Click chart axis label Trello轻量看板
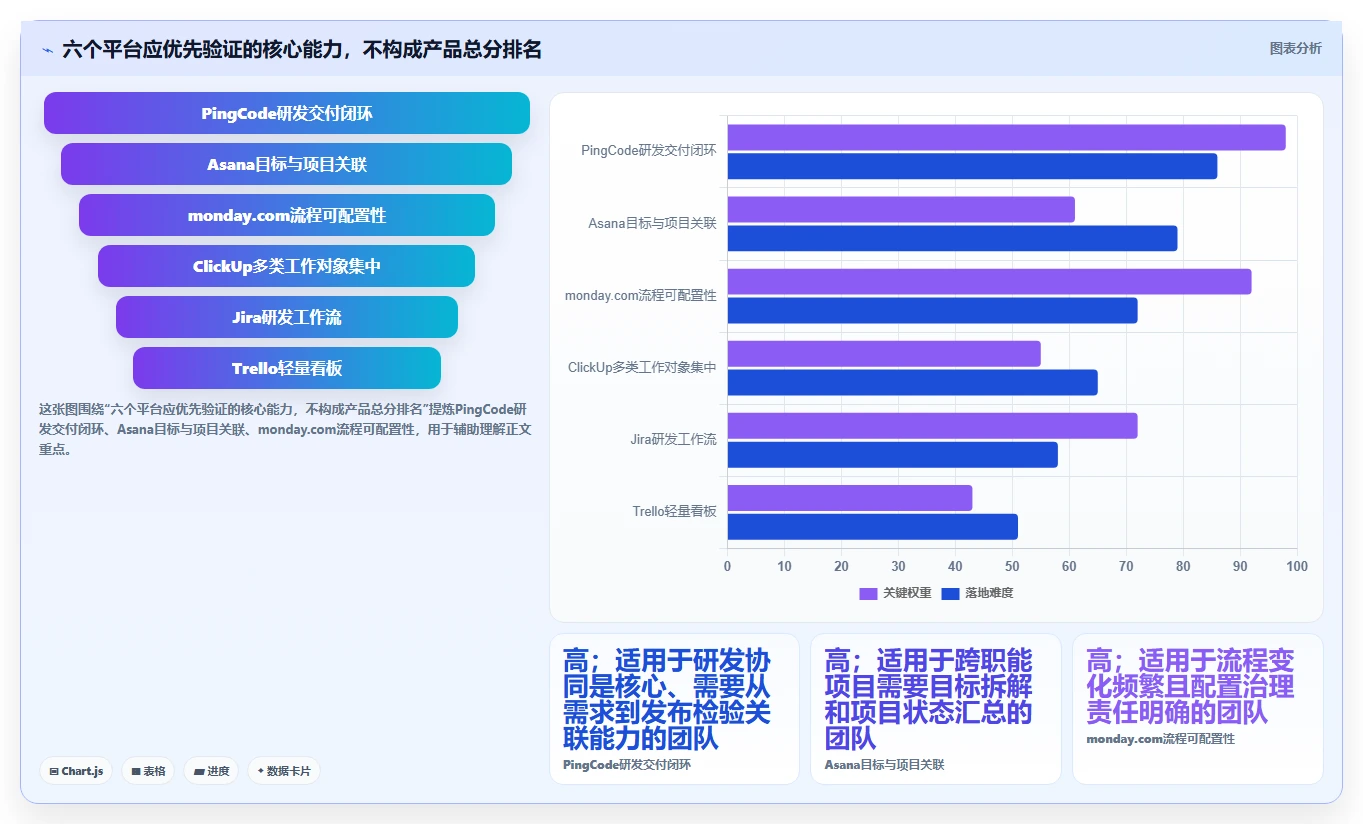Screen dimensions: 1363x824 click(675, 511)
